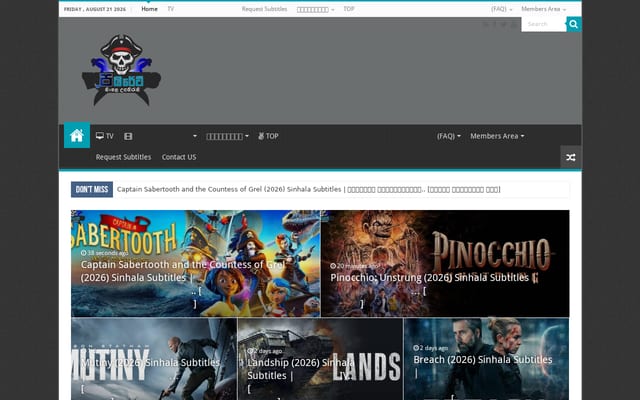Expand the dropdown beside Request Subtitles in top bar
640x400 pixels.
pyautogui.click(x=316, y=9)
